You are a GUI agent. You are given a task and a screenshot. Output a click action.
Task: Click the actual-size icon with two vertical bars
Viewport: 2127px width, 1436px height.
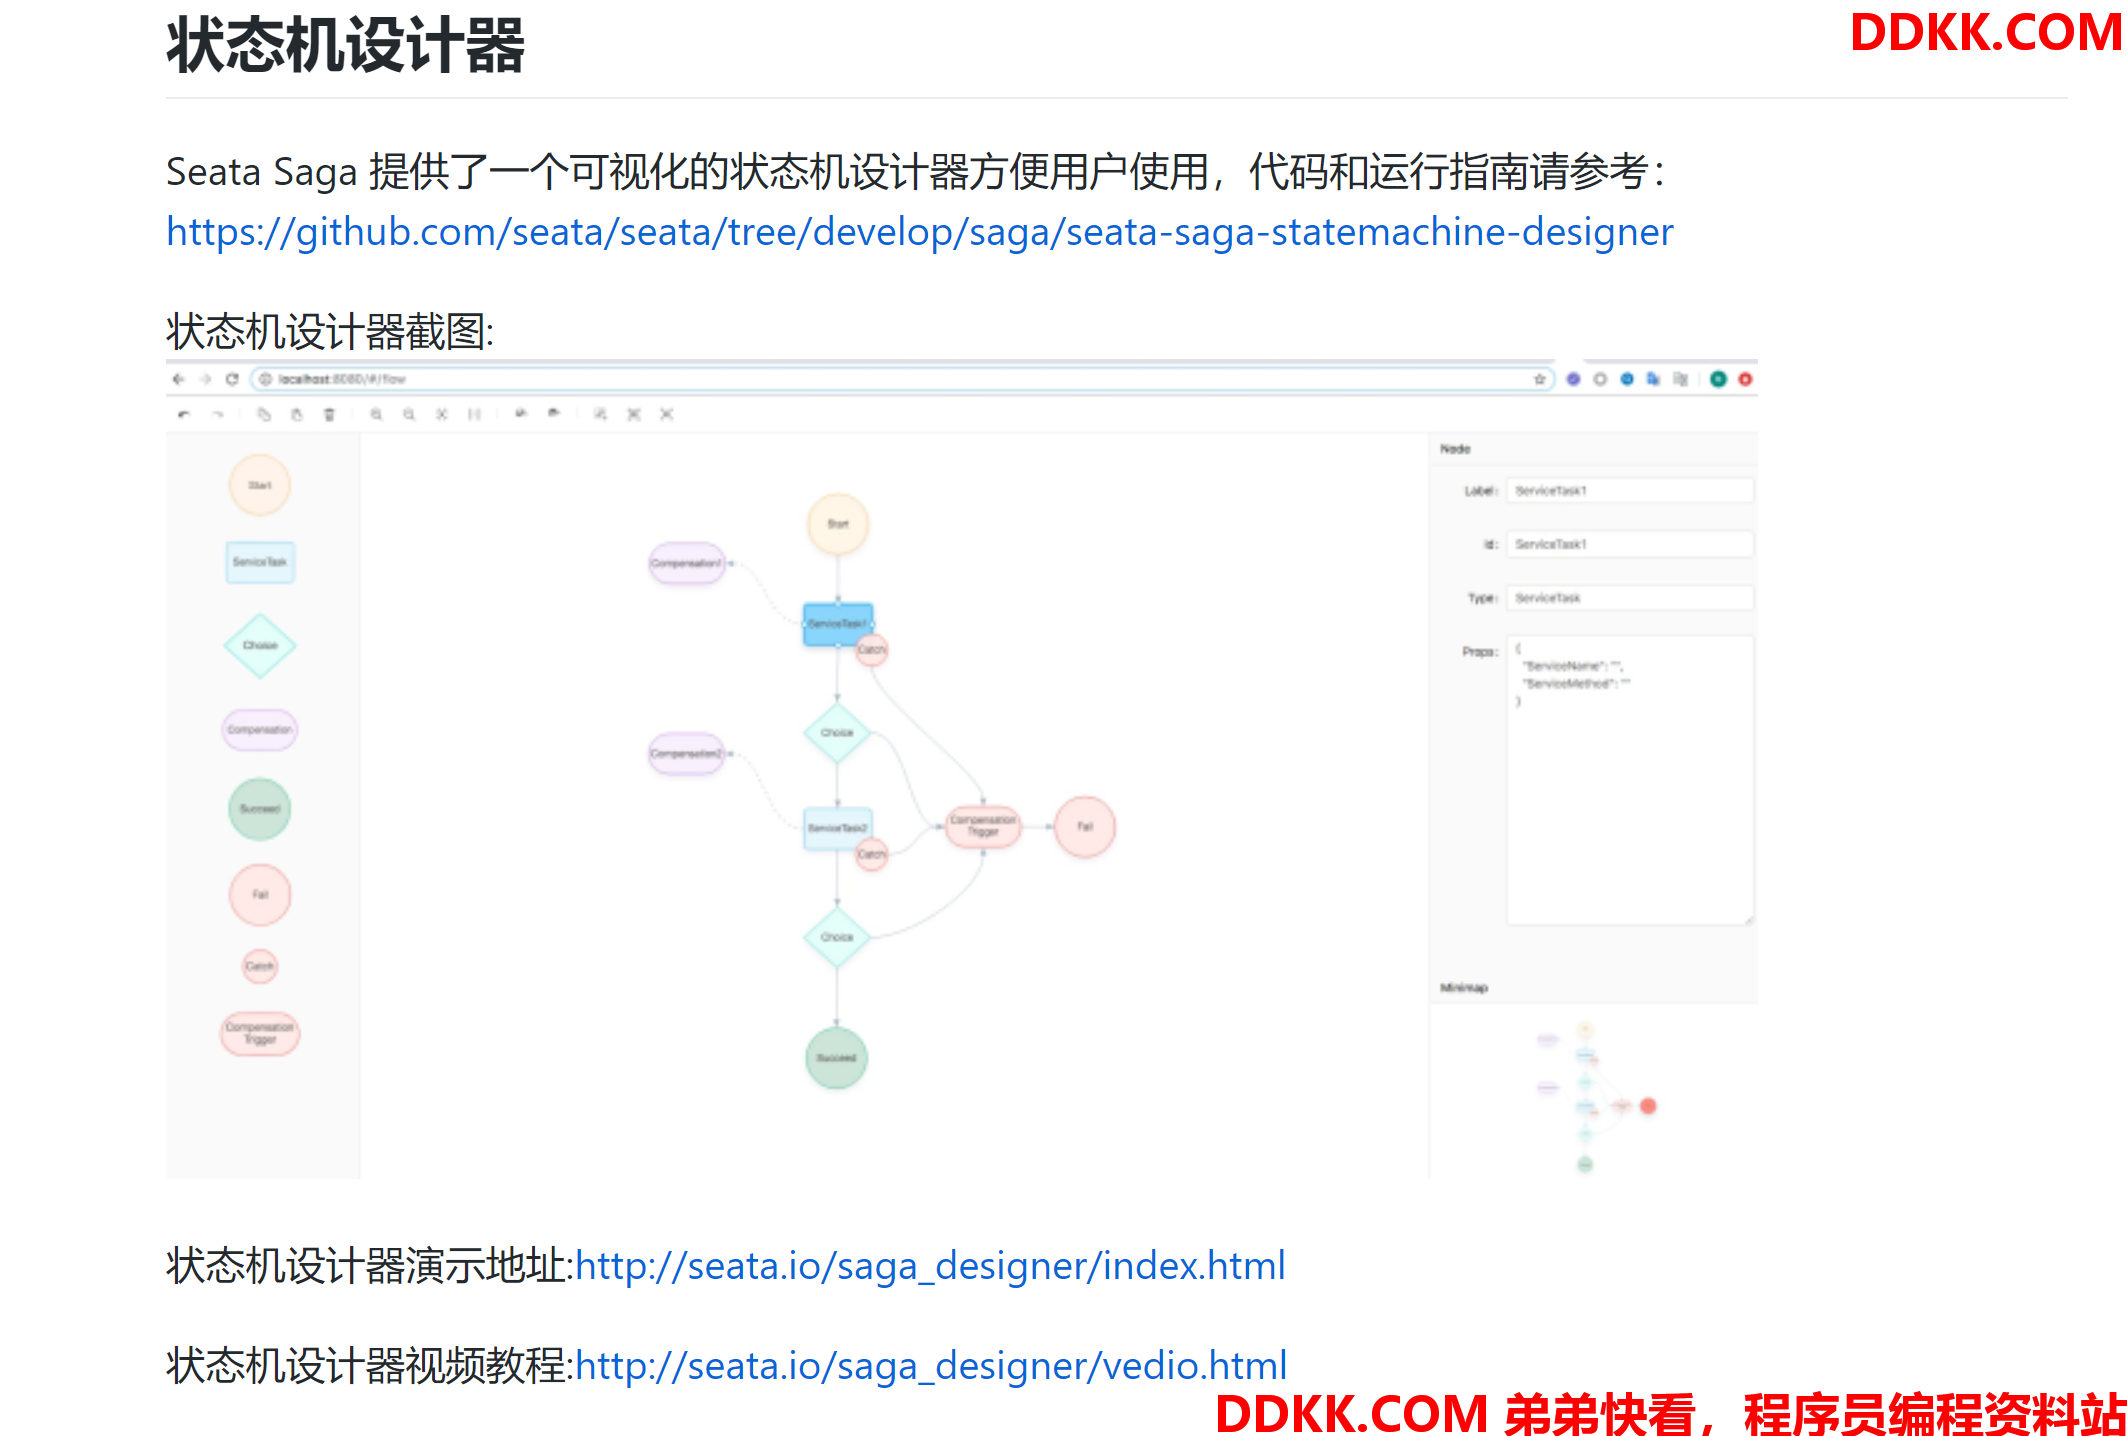[474, 414]
